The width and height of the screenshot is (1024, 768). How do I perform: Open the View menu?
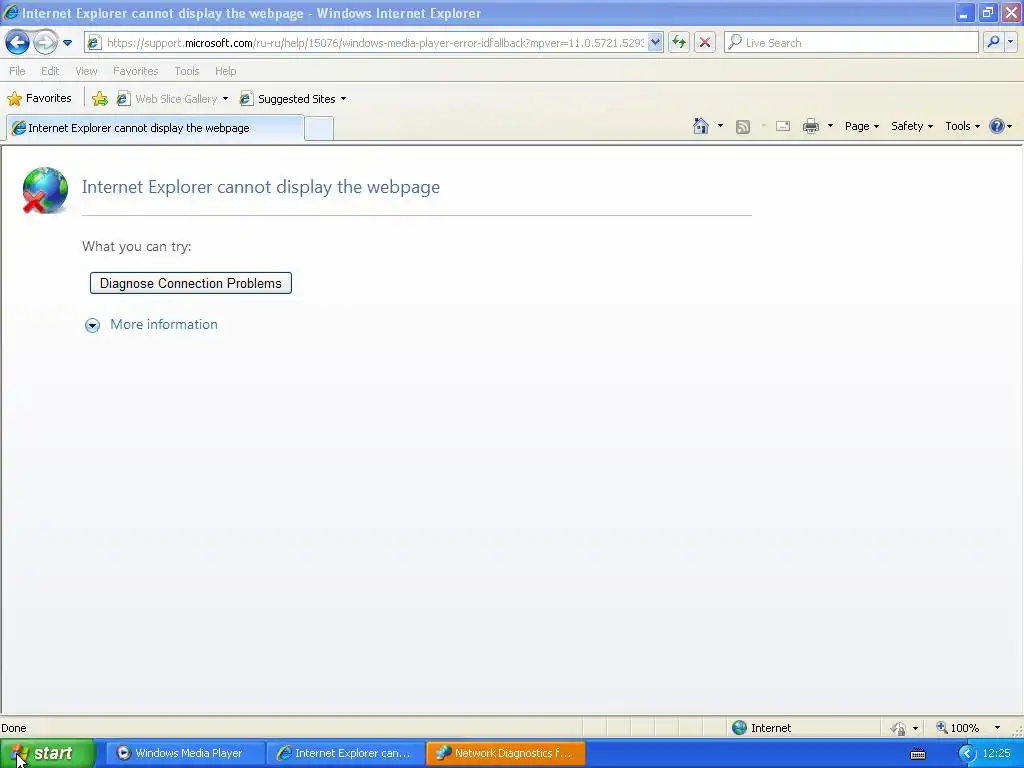[x=86, y=71]
